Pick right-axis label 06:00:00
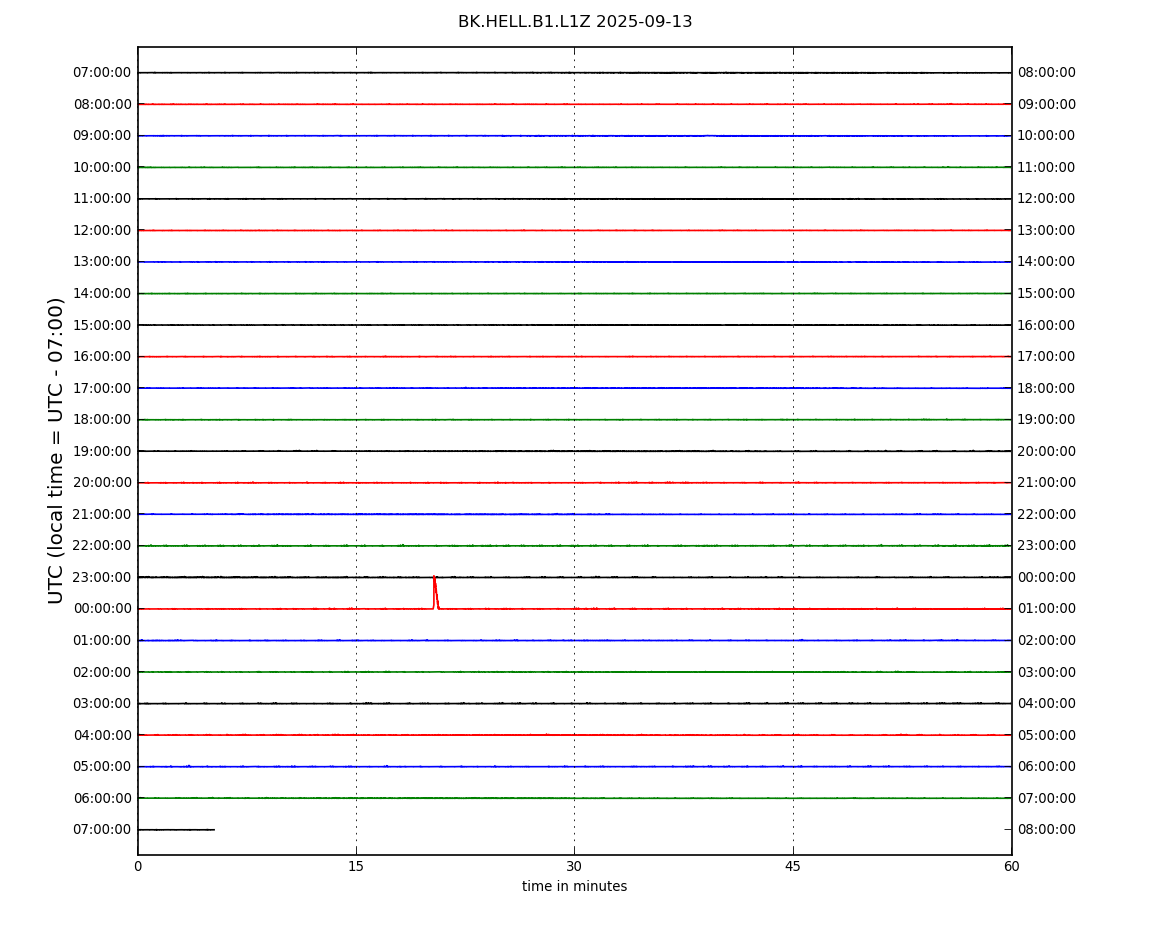Viewport: 1150px width, 950px height. tap(1047, 767)
